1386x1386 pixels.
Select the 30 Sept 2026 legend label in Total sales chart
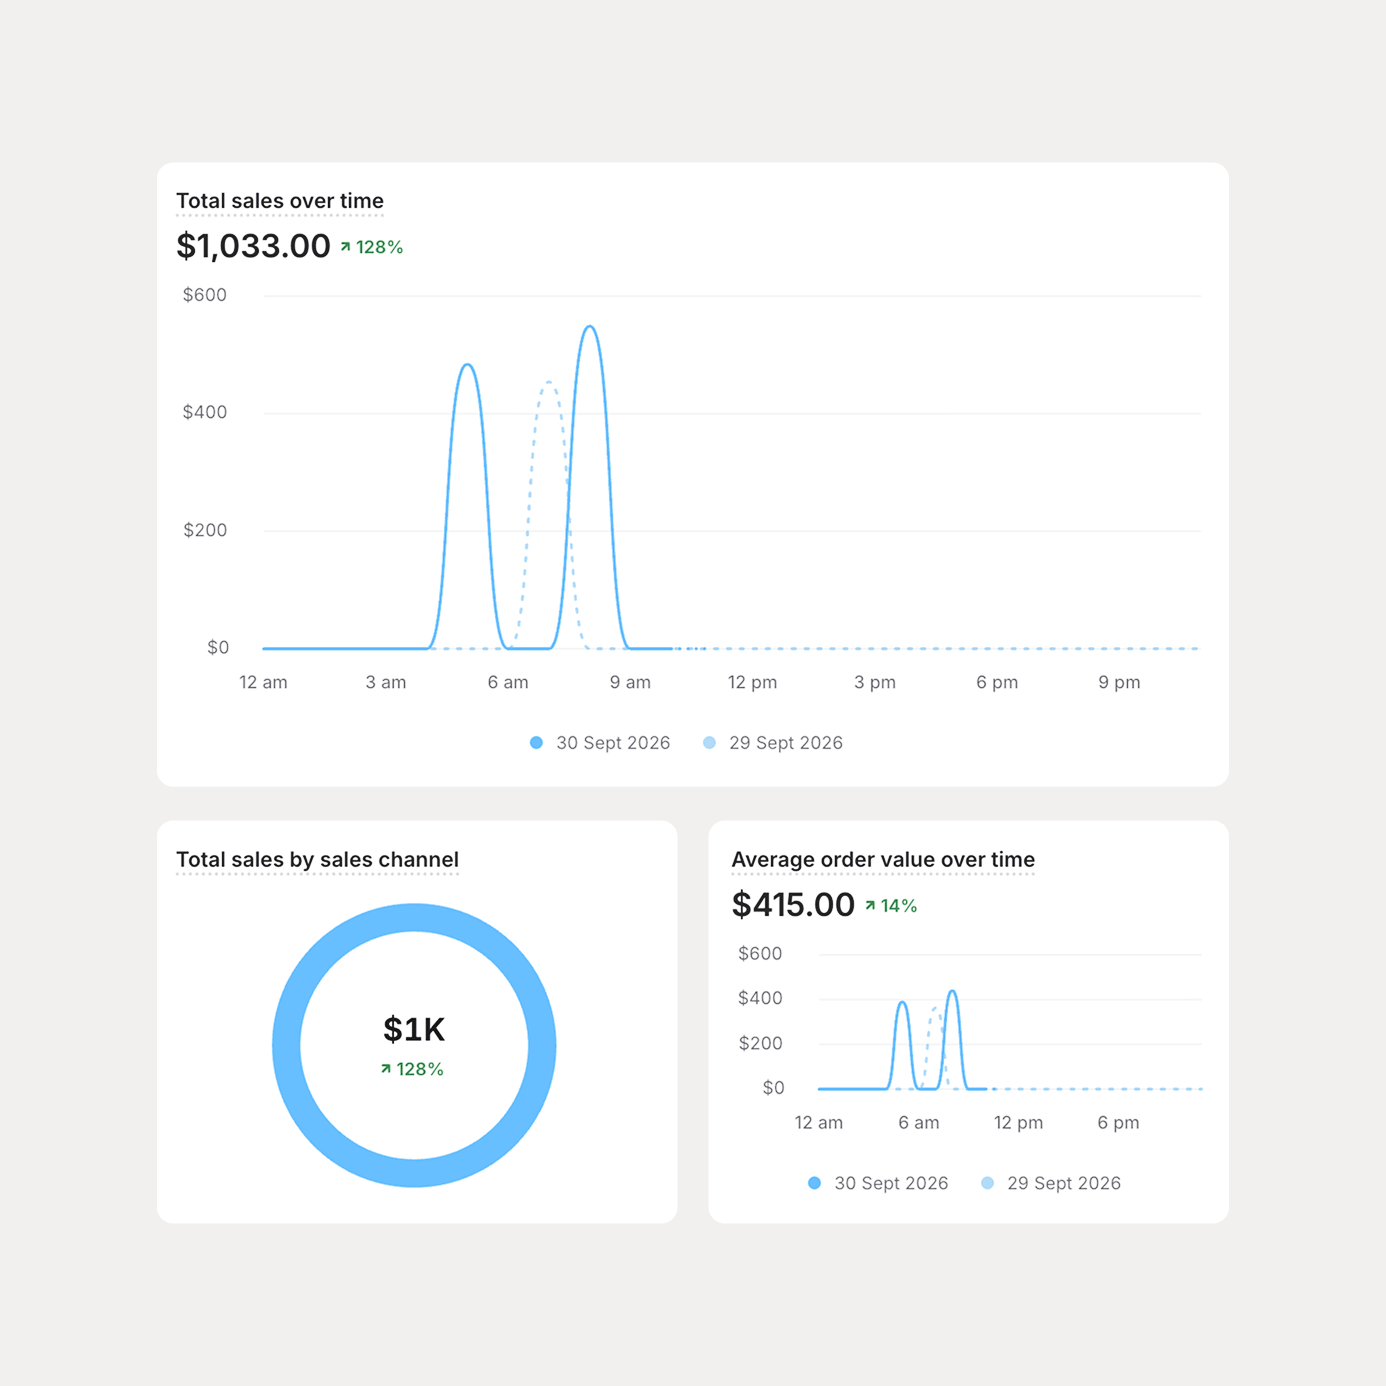(613, 743)
